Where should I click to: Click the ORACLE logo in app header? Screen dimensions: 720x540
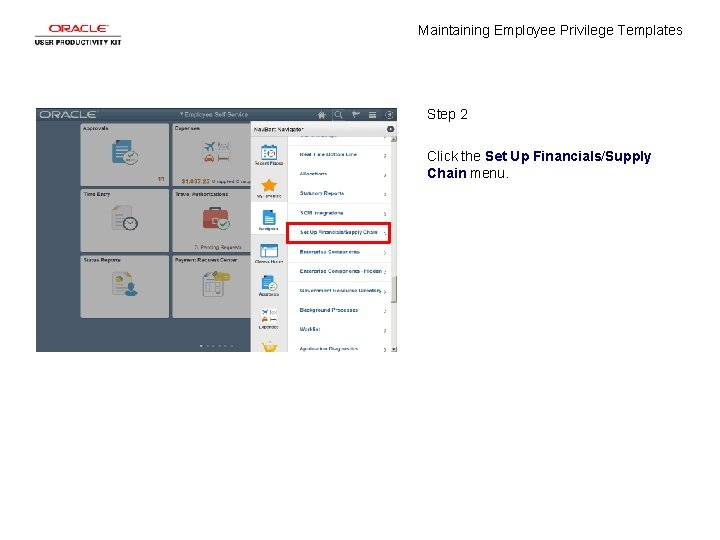tap(68, 115)
